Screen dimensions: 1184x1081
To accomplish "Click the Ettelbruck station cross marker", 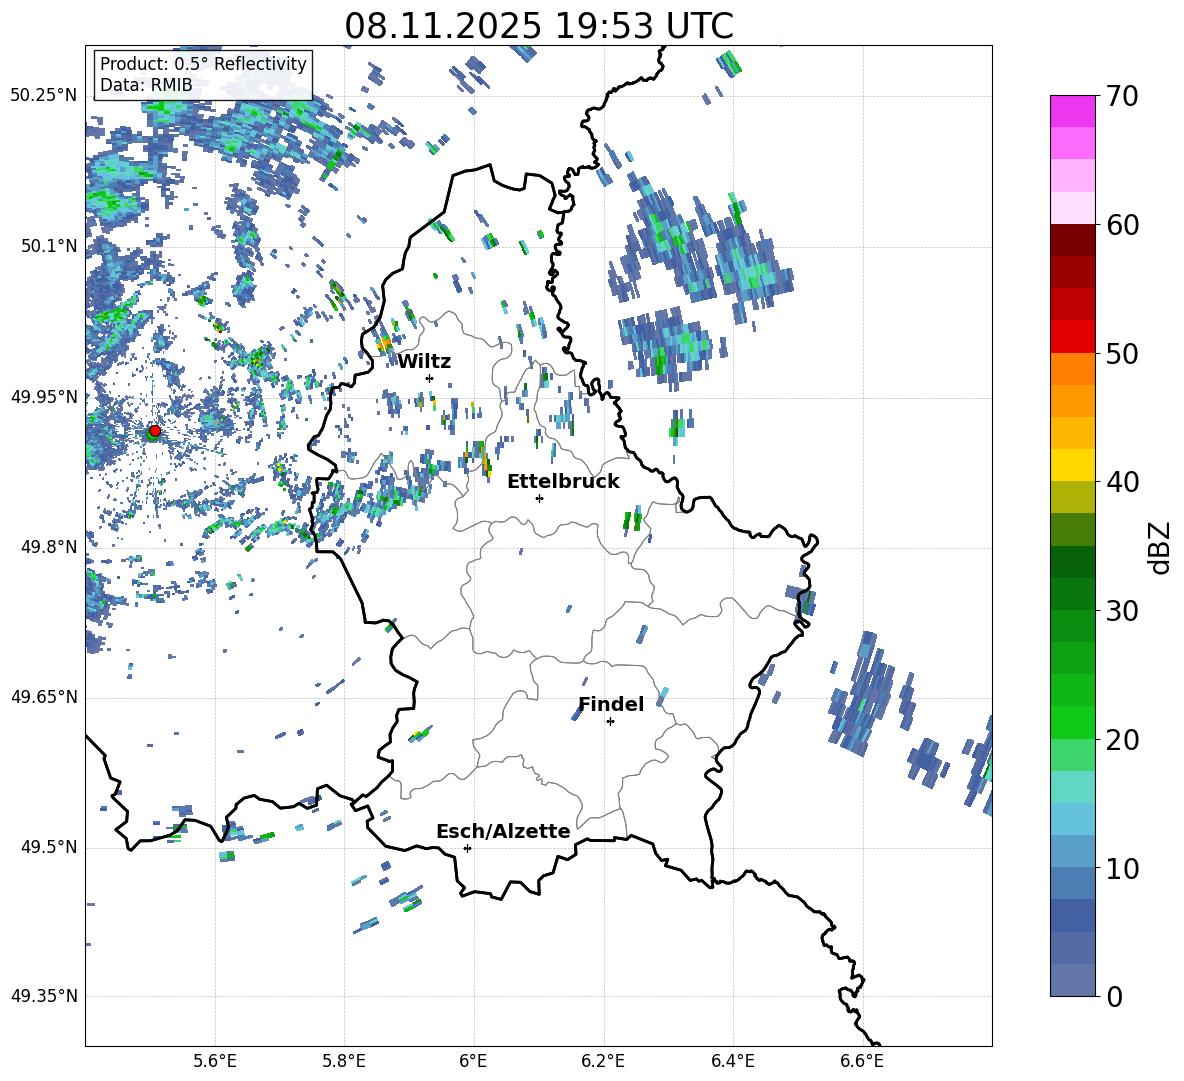I will coord(539,498).
